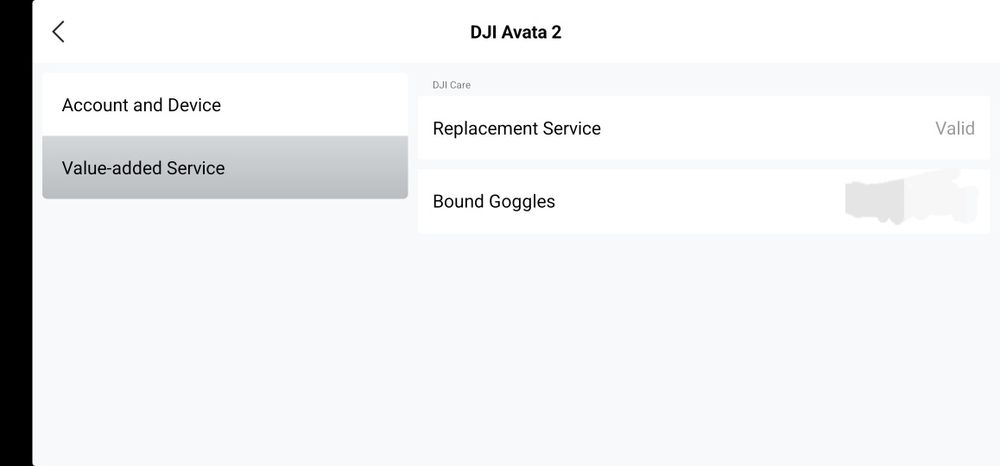Open the Replacement Service row
This screenshot has width=1000, height=466.
point(703,128)
